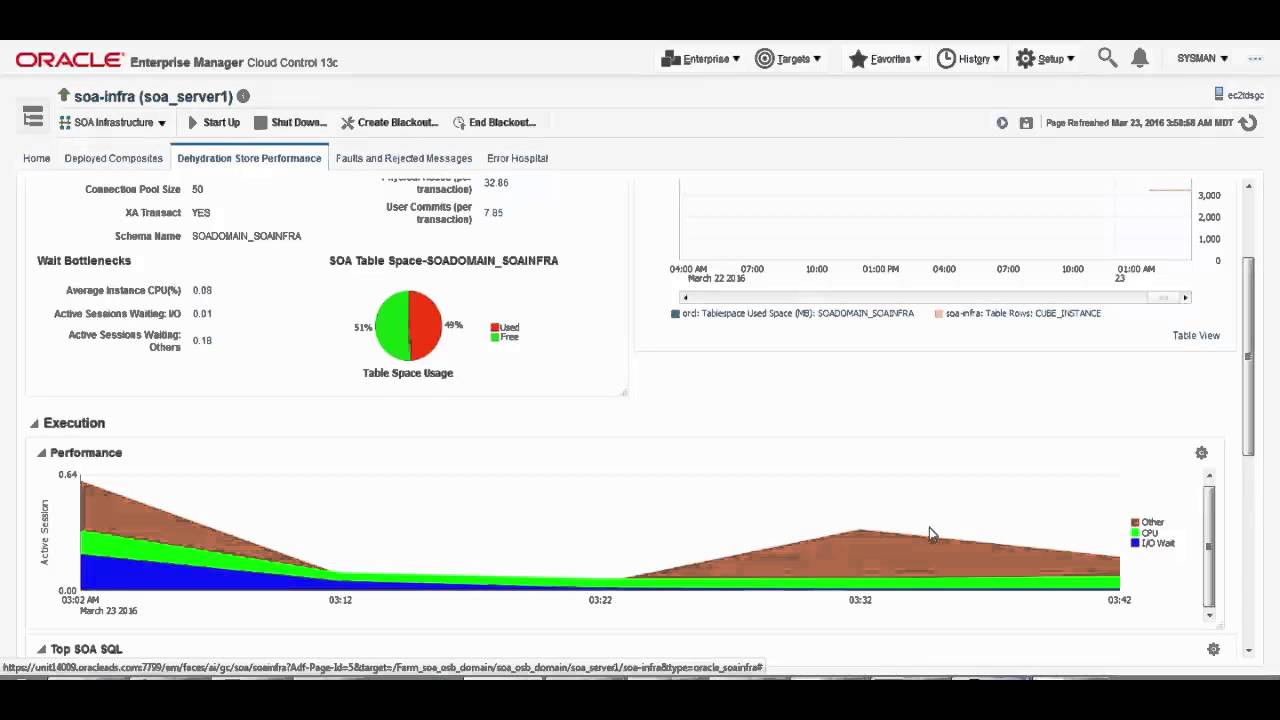The image size is (1280, 720).
Task: Click the Favorites star icon
Action: click(x=858, y=59)
